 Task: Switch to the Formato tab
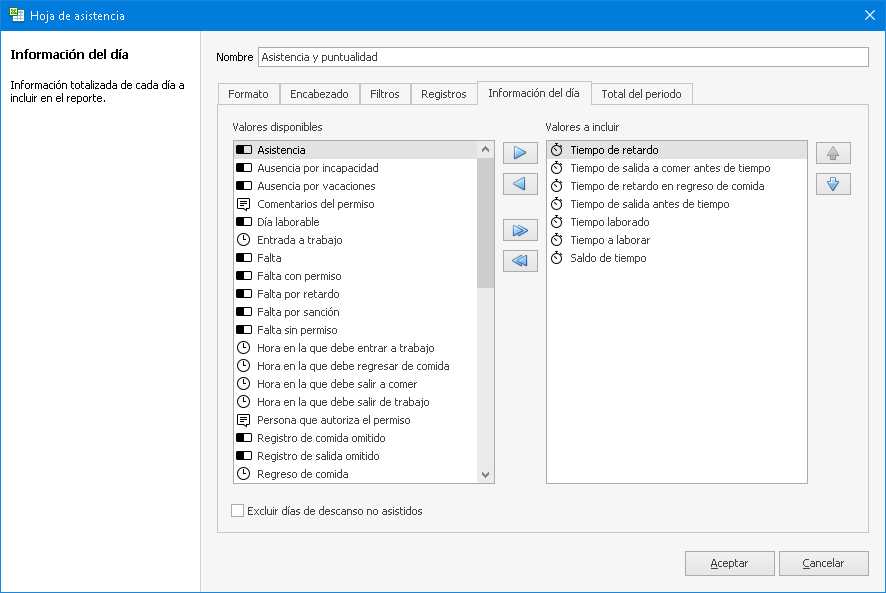[248, 94]
